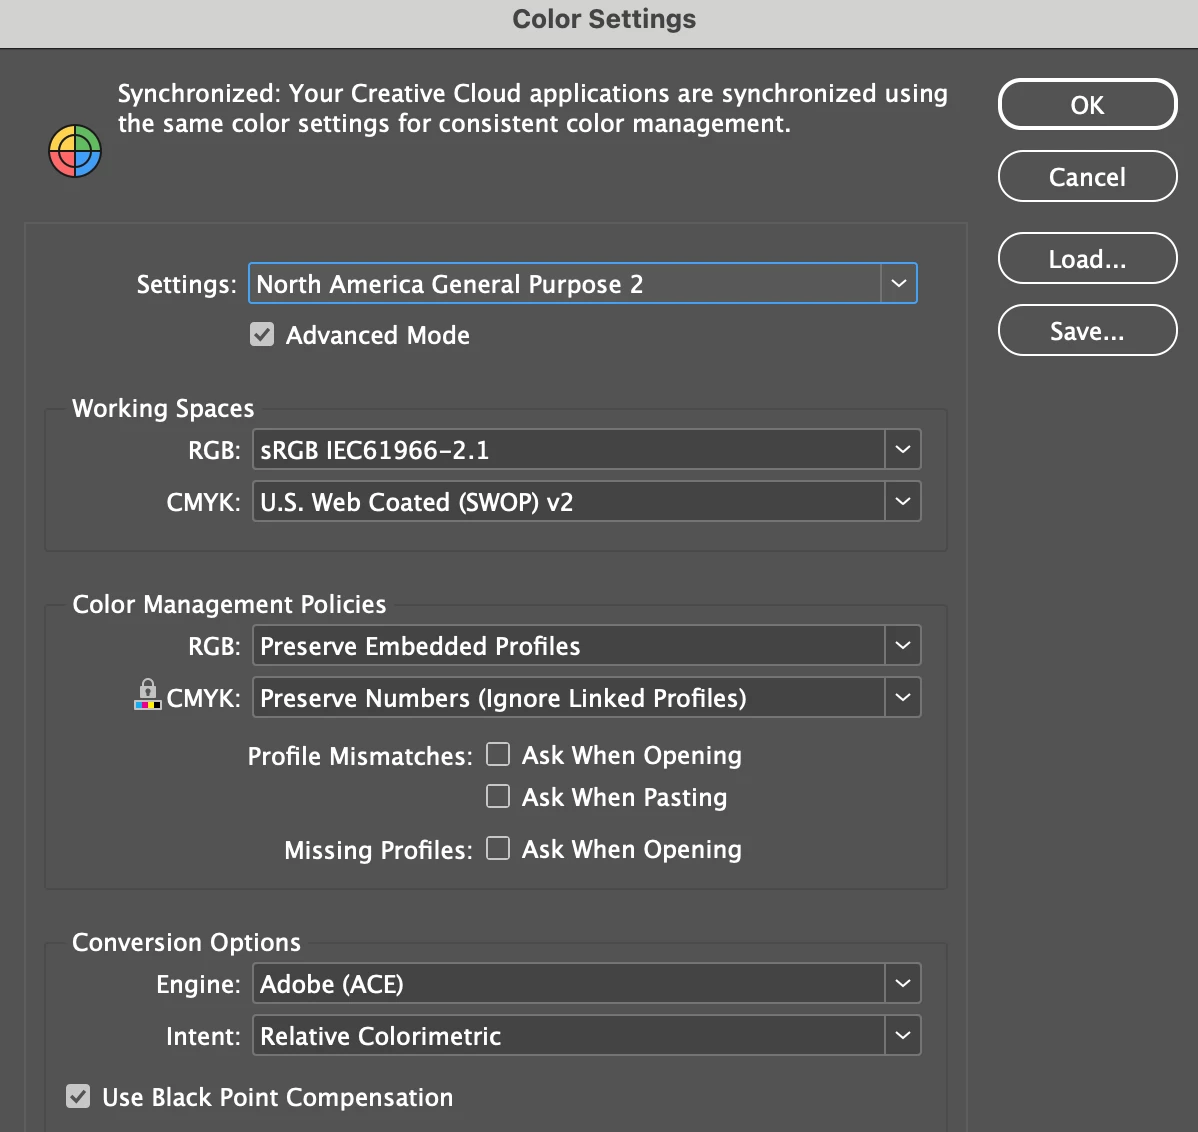Click the Cancel button
This screenshot has height=1132, width=1198.
coord(1087,176)
